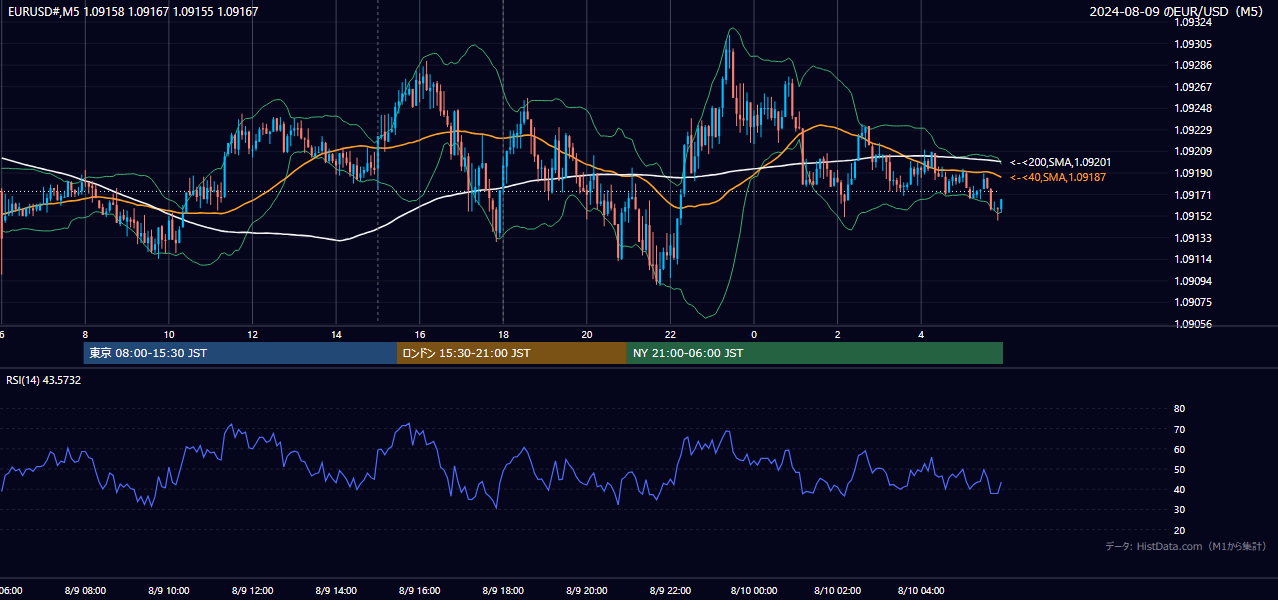This screenshot has height=600, width=1278.
Task: Click price axis value 1.09248
Action: (1193, 108)
